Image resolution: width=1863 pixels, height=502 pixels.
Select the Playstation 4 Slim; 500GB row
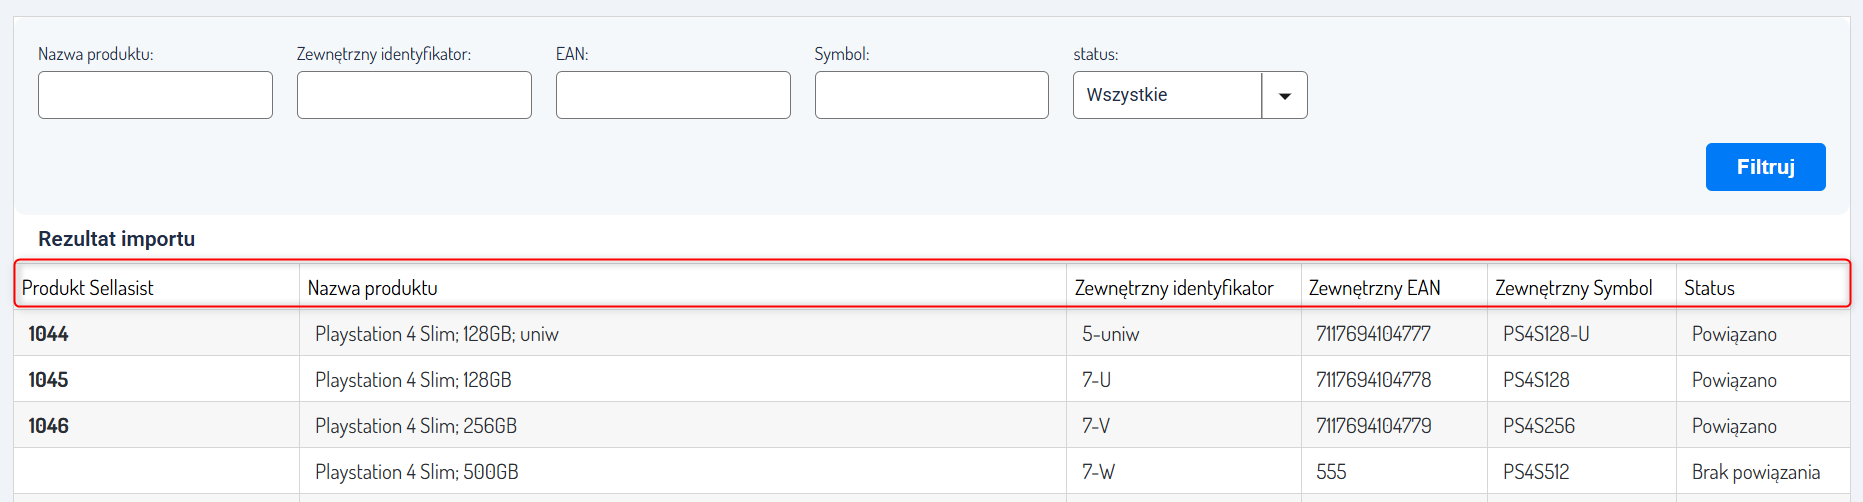pos(417,472)
